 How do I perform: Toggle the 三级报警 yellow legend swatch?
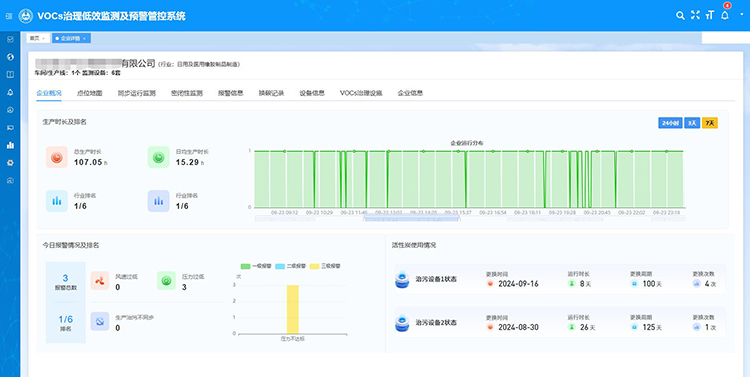315,266
